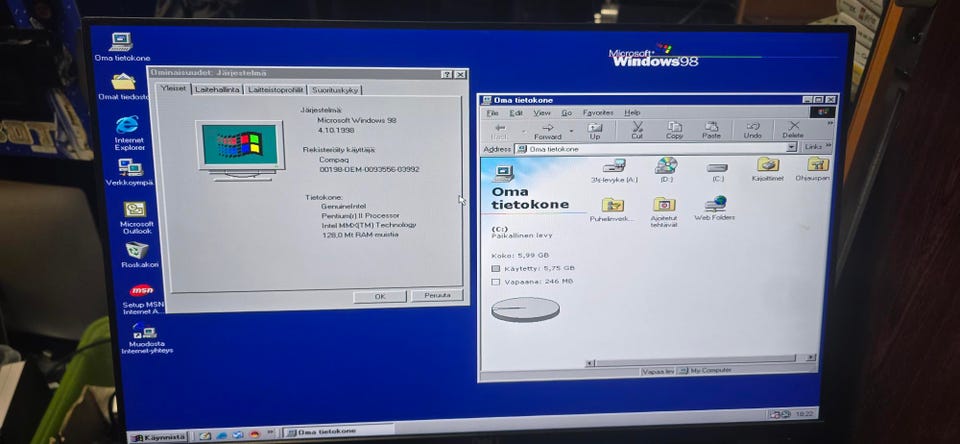Expand hidden toolbar buttons chevron after Delete
Screen dimensions: 960x444
830,123
